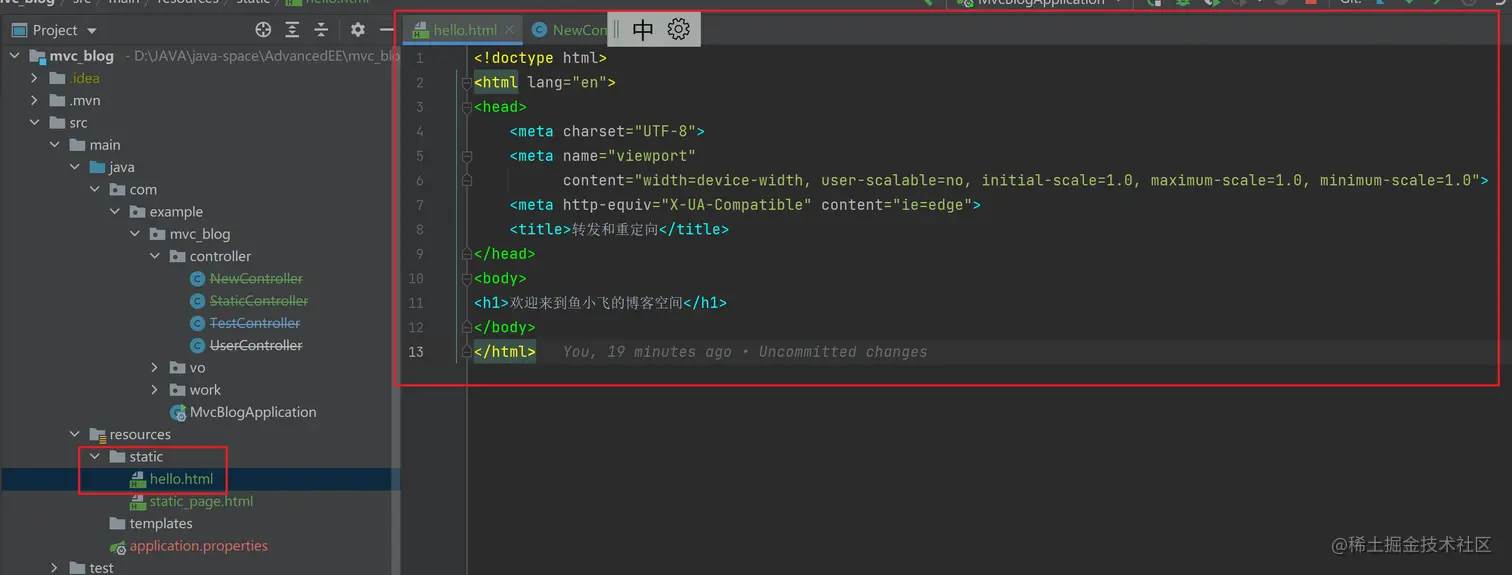This screenshot has width=1512, height=575.
Task: Collapse the java folder
Action: click(75, 167)
